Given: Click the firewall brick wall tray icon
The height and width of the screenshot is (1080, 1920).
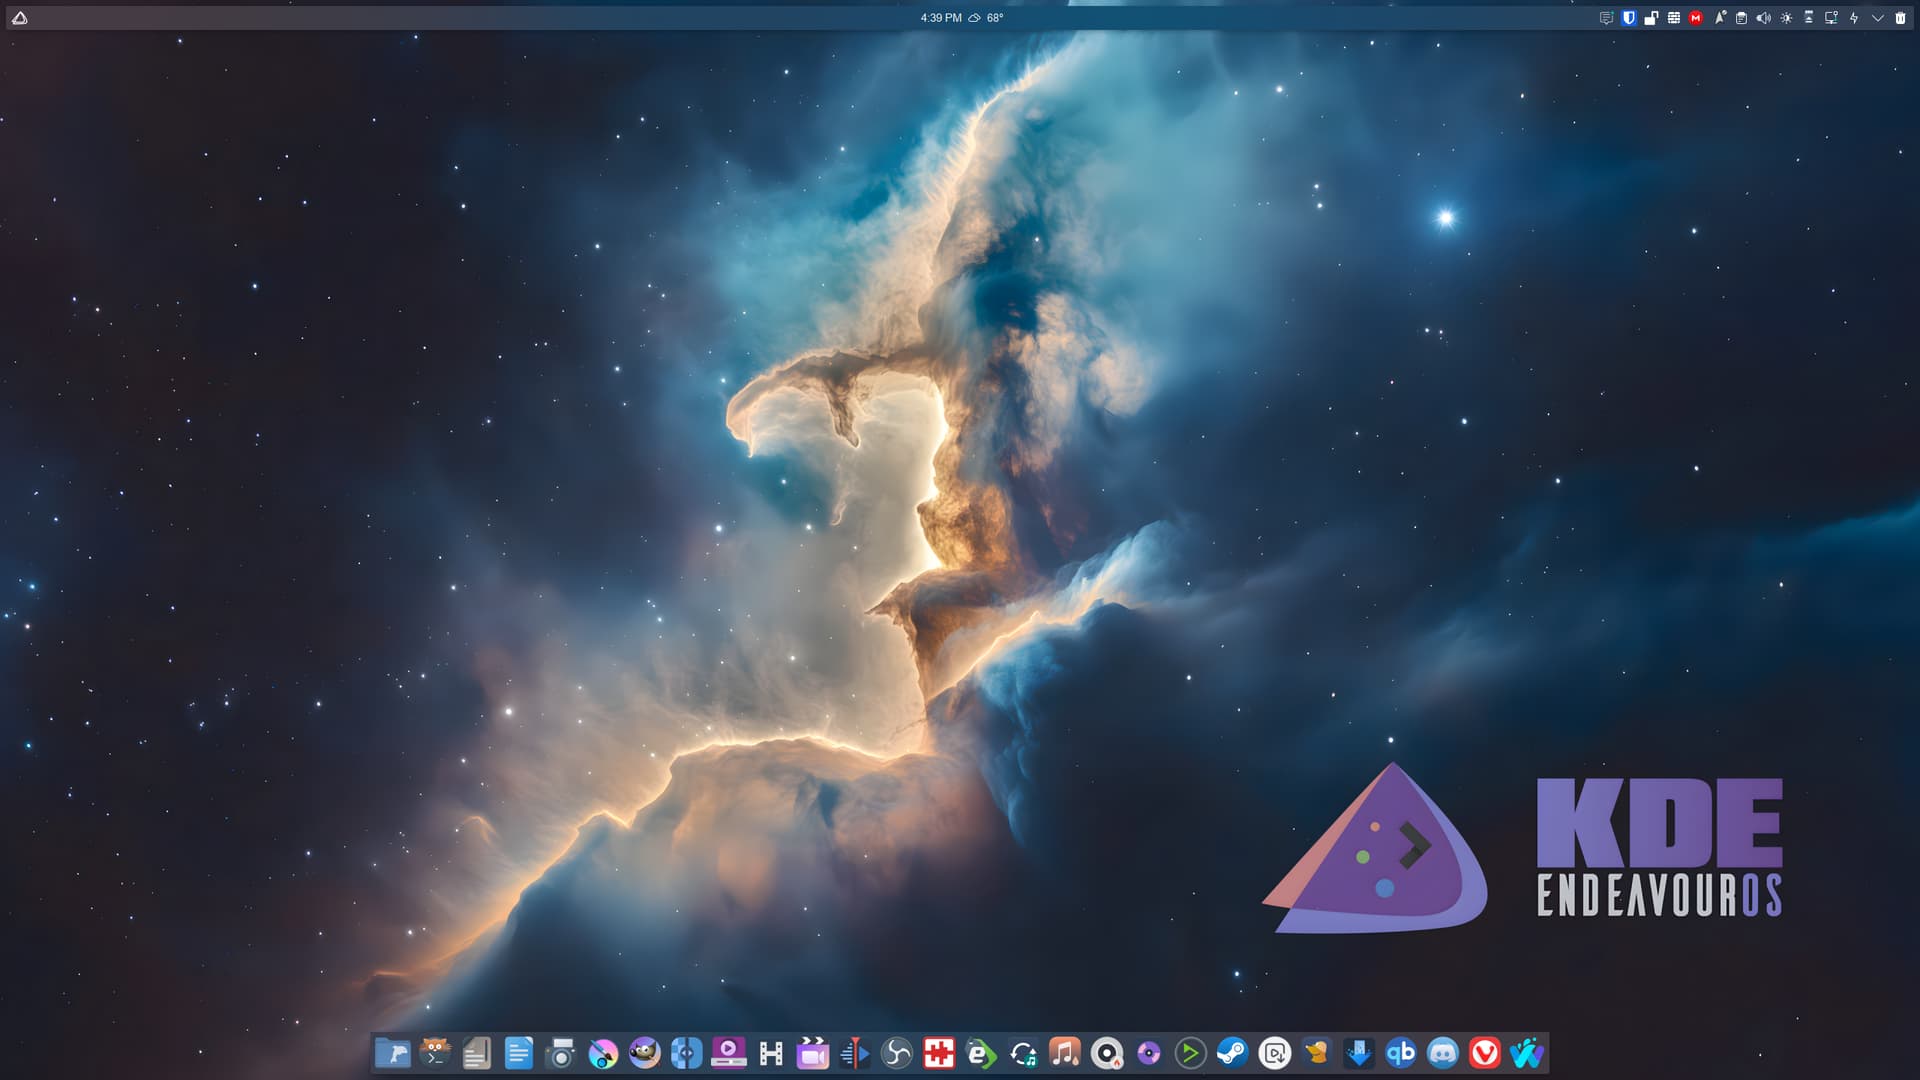Looking at the screenshot, I should point(1673,18).
